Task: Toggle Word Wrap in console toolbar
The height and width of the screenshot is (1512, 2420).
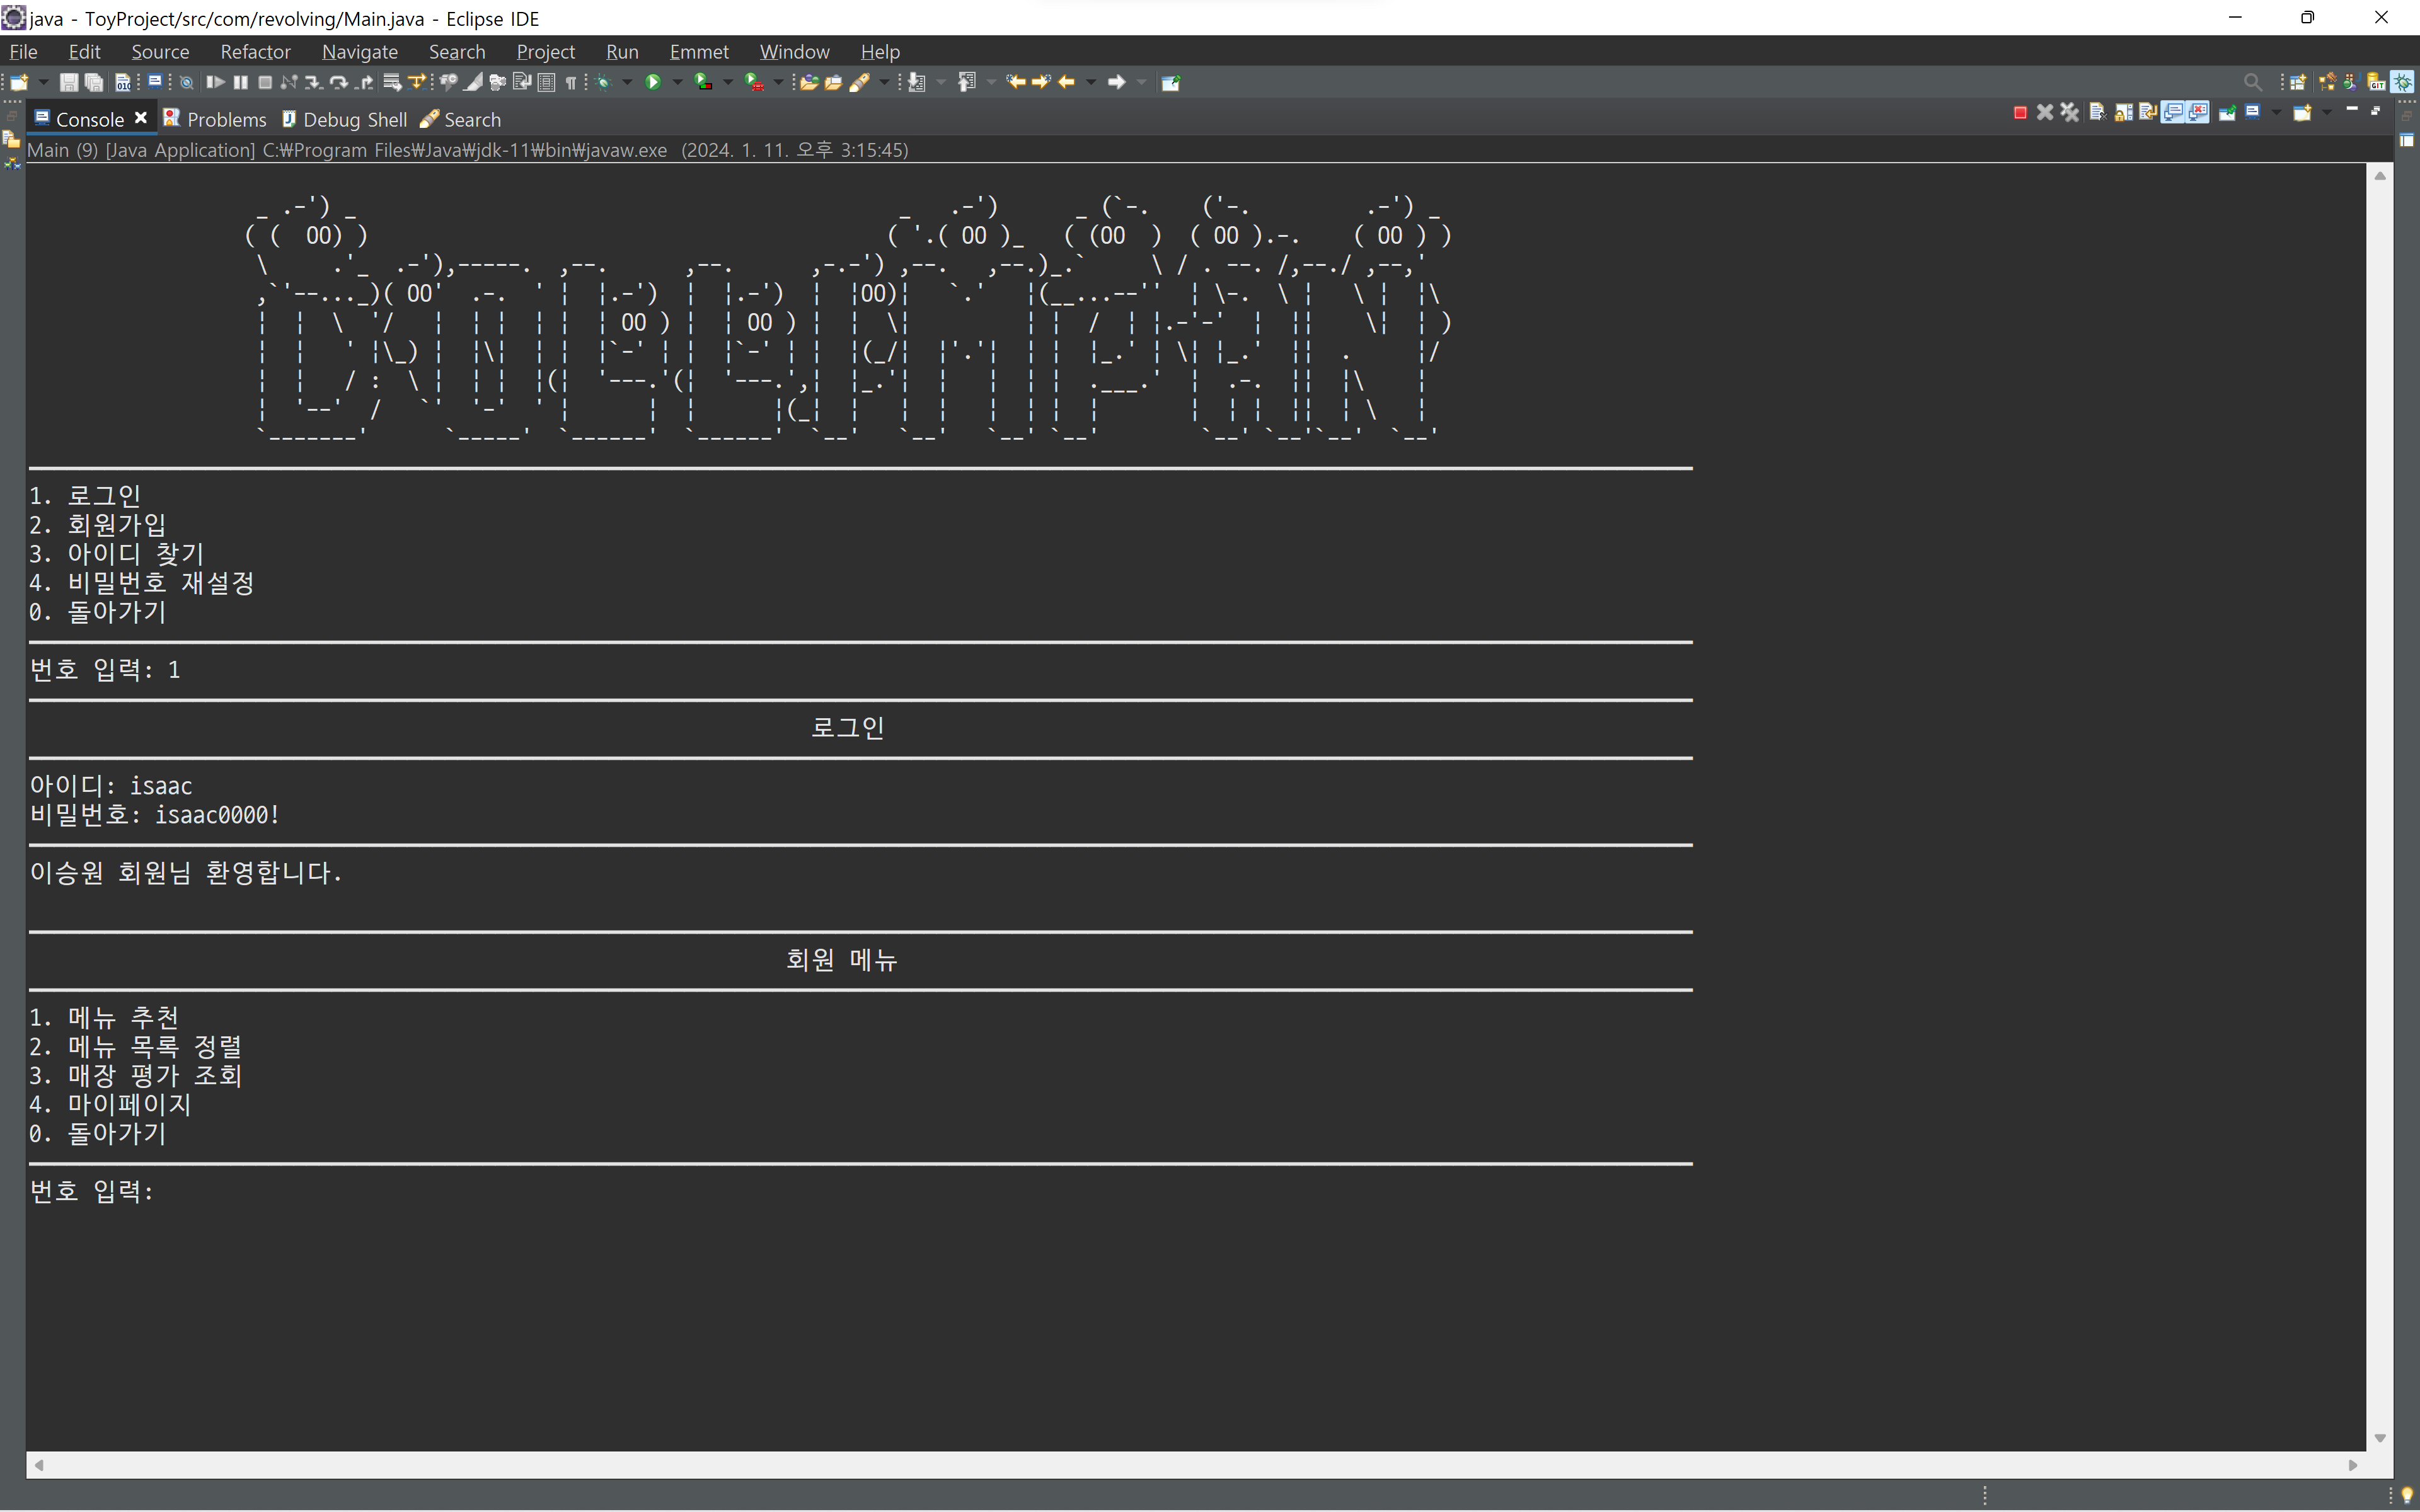Action: click(x=2148, y=112)
